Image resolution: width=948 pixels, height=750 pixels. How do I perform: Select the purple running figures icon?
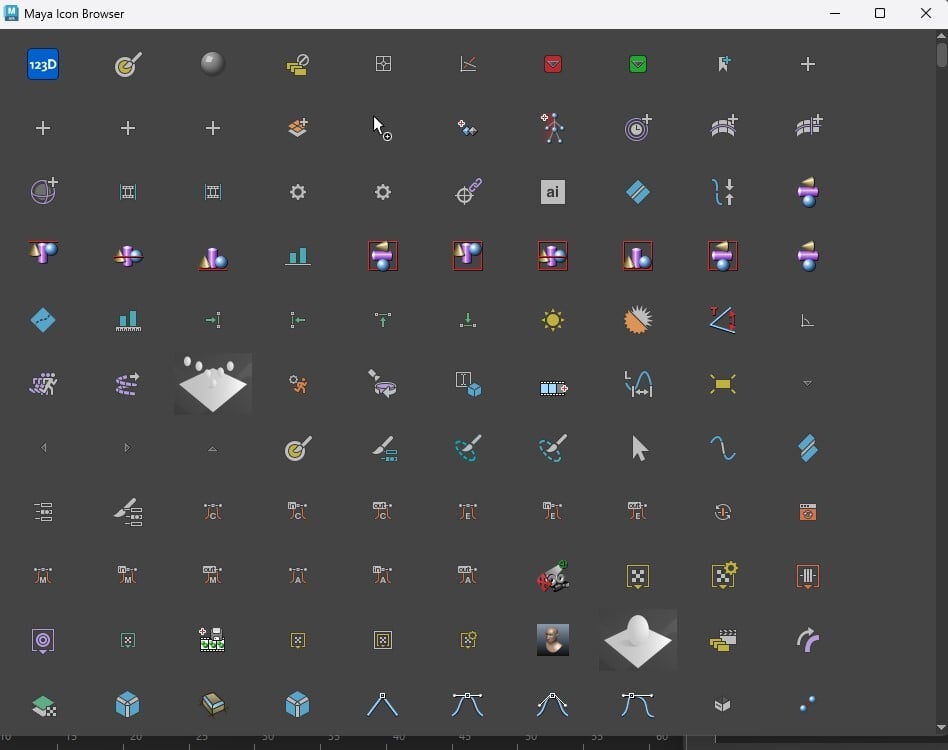tap(43, 384)
